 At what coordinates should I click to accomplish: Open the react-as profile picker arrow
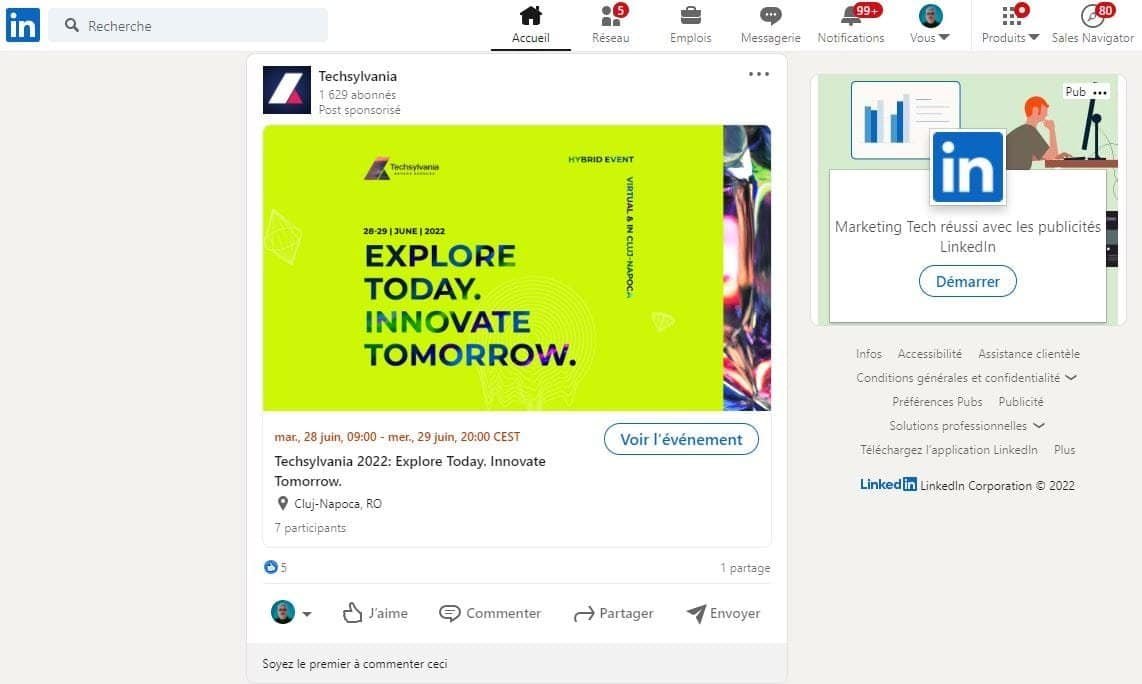(307, 614)
